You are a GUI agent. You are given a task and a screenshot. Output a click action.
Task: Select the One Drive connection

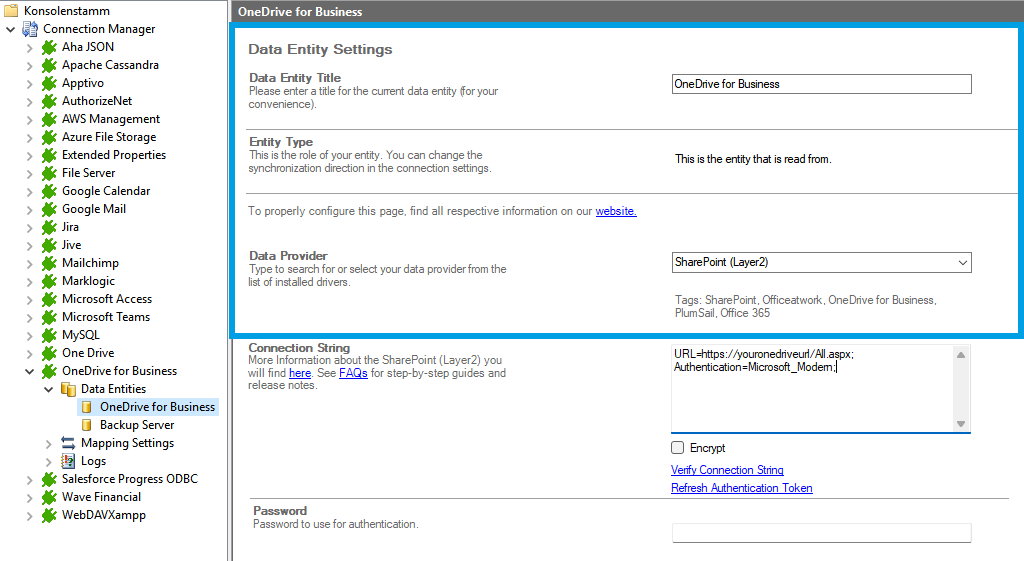pos(88,353)
